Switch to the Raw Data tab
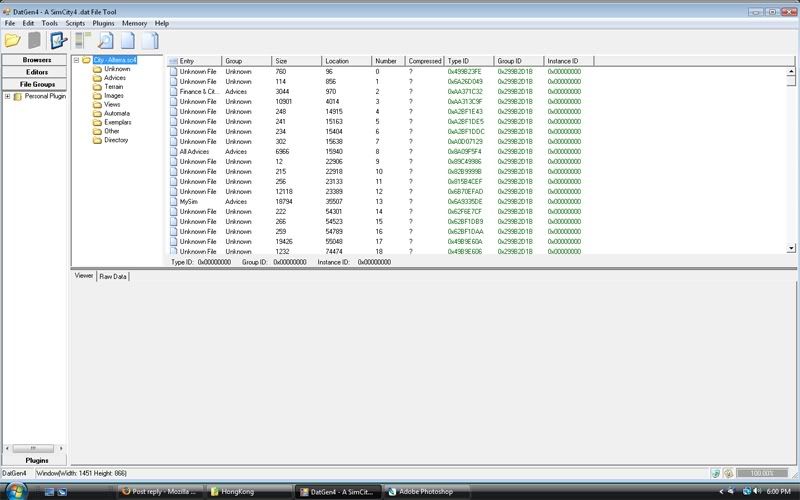This screenshot has width=800, height=500. pyautogui.click(x=113, y=277)
